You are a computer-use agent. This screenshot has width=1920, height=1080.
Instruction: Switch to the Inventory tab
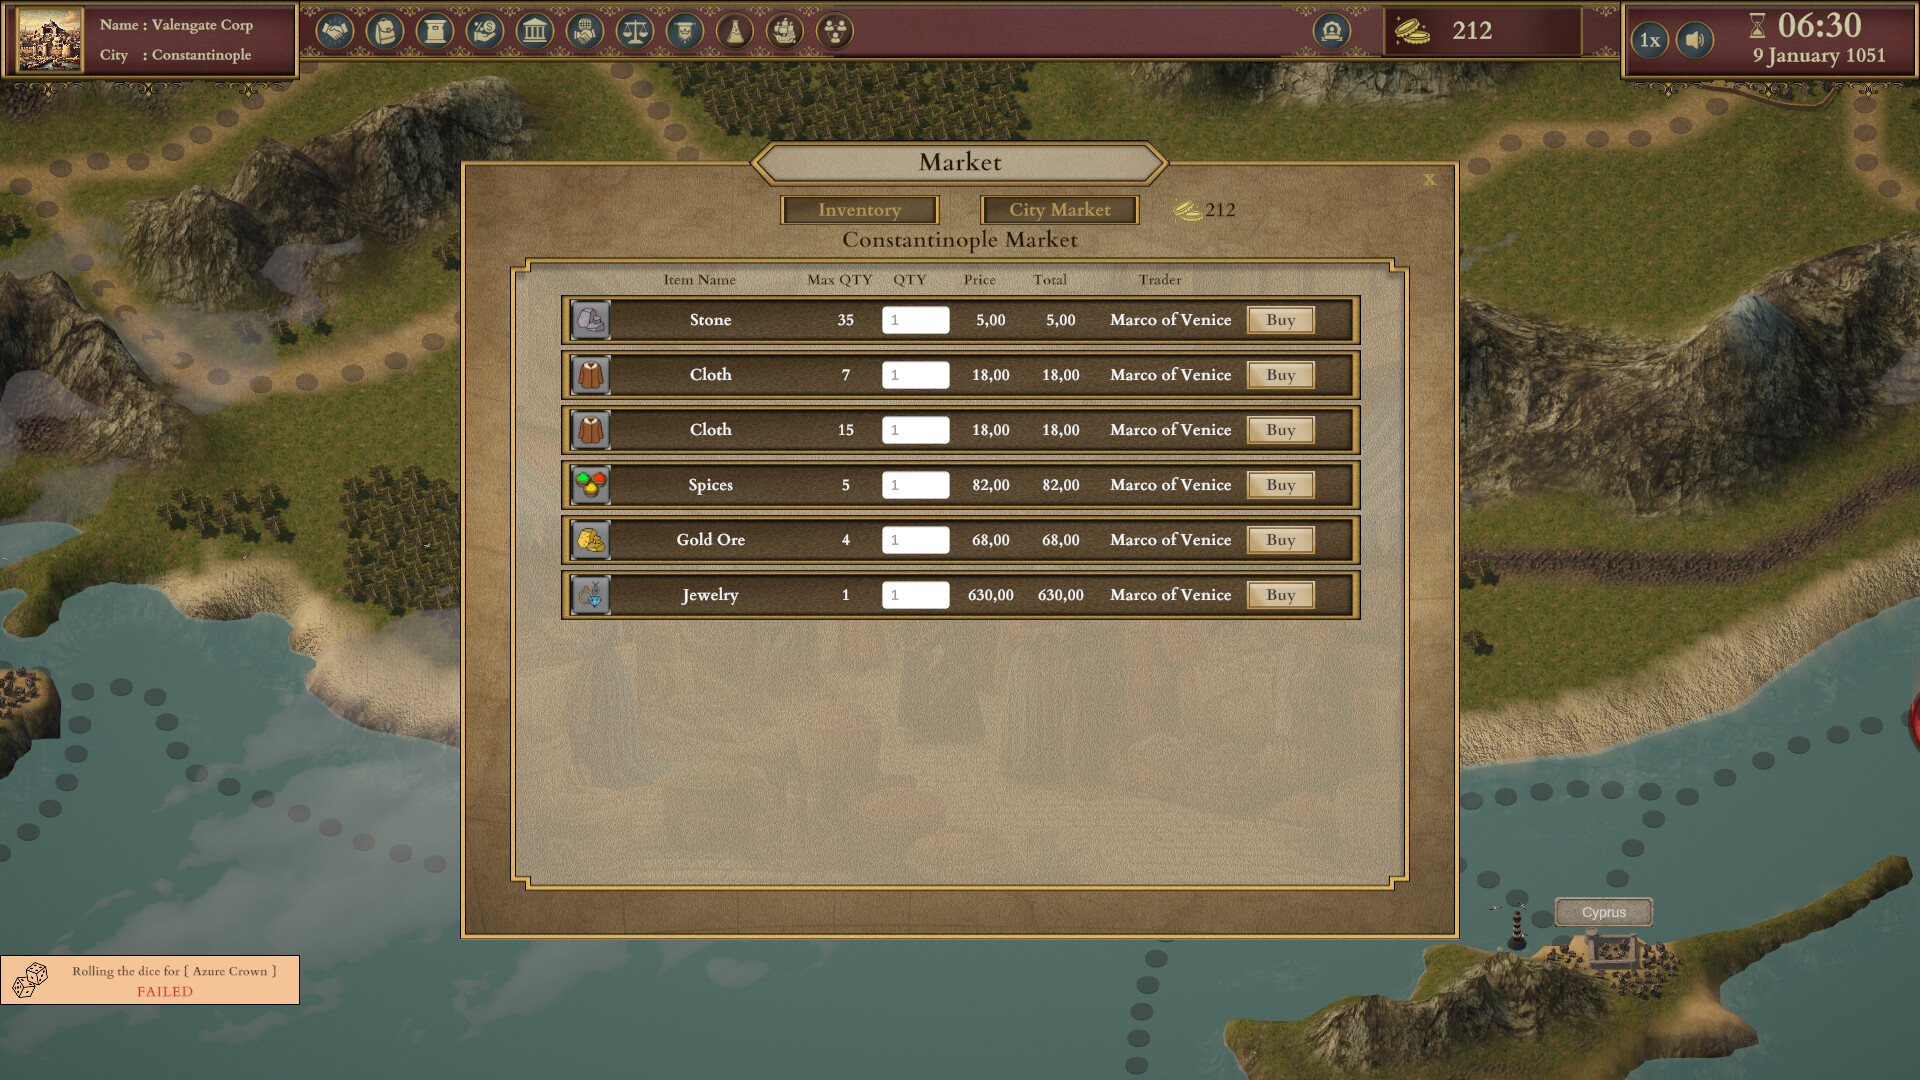tap(859, 210)
